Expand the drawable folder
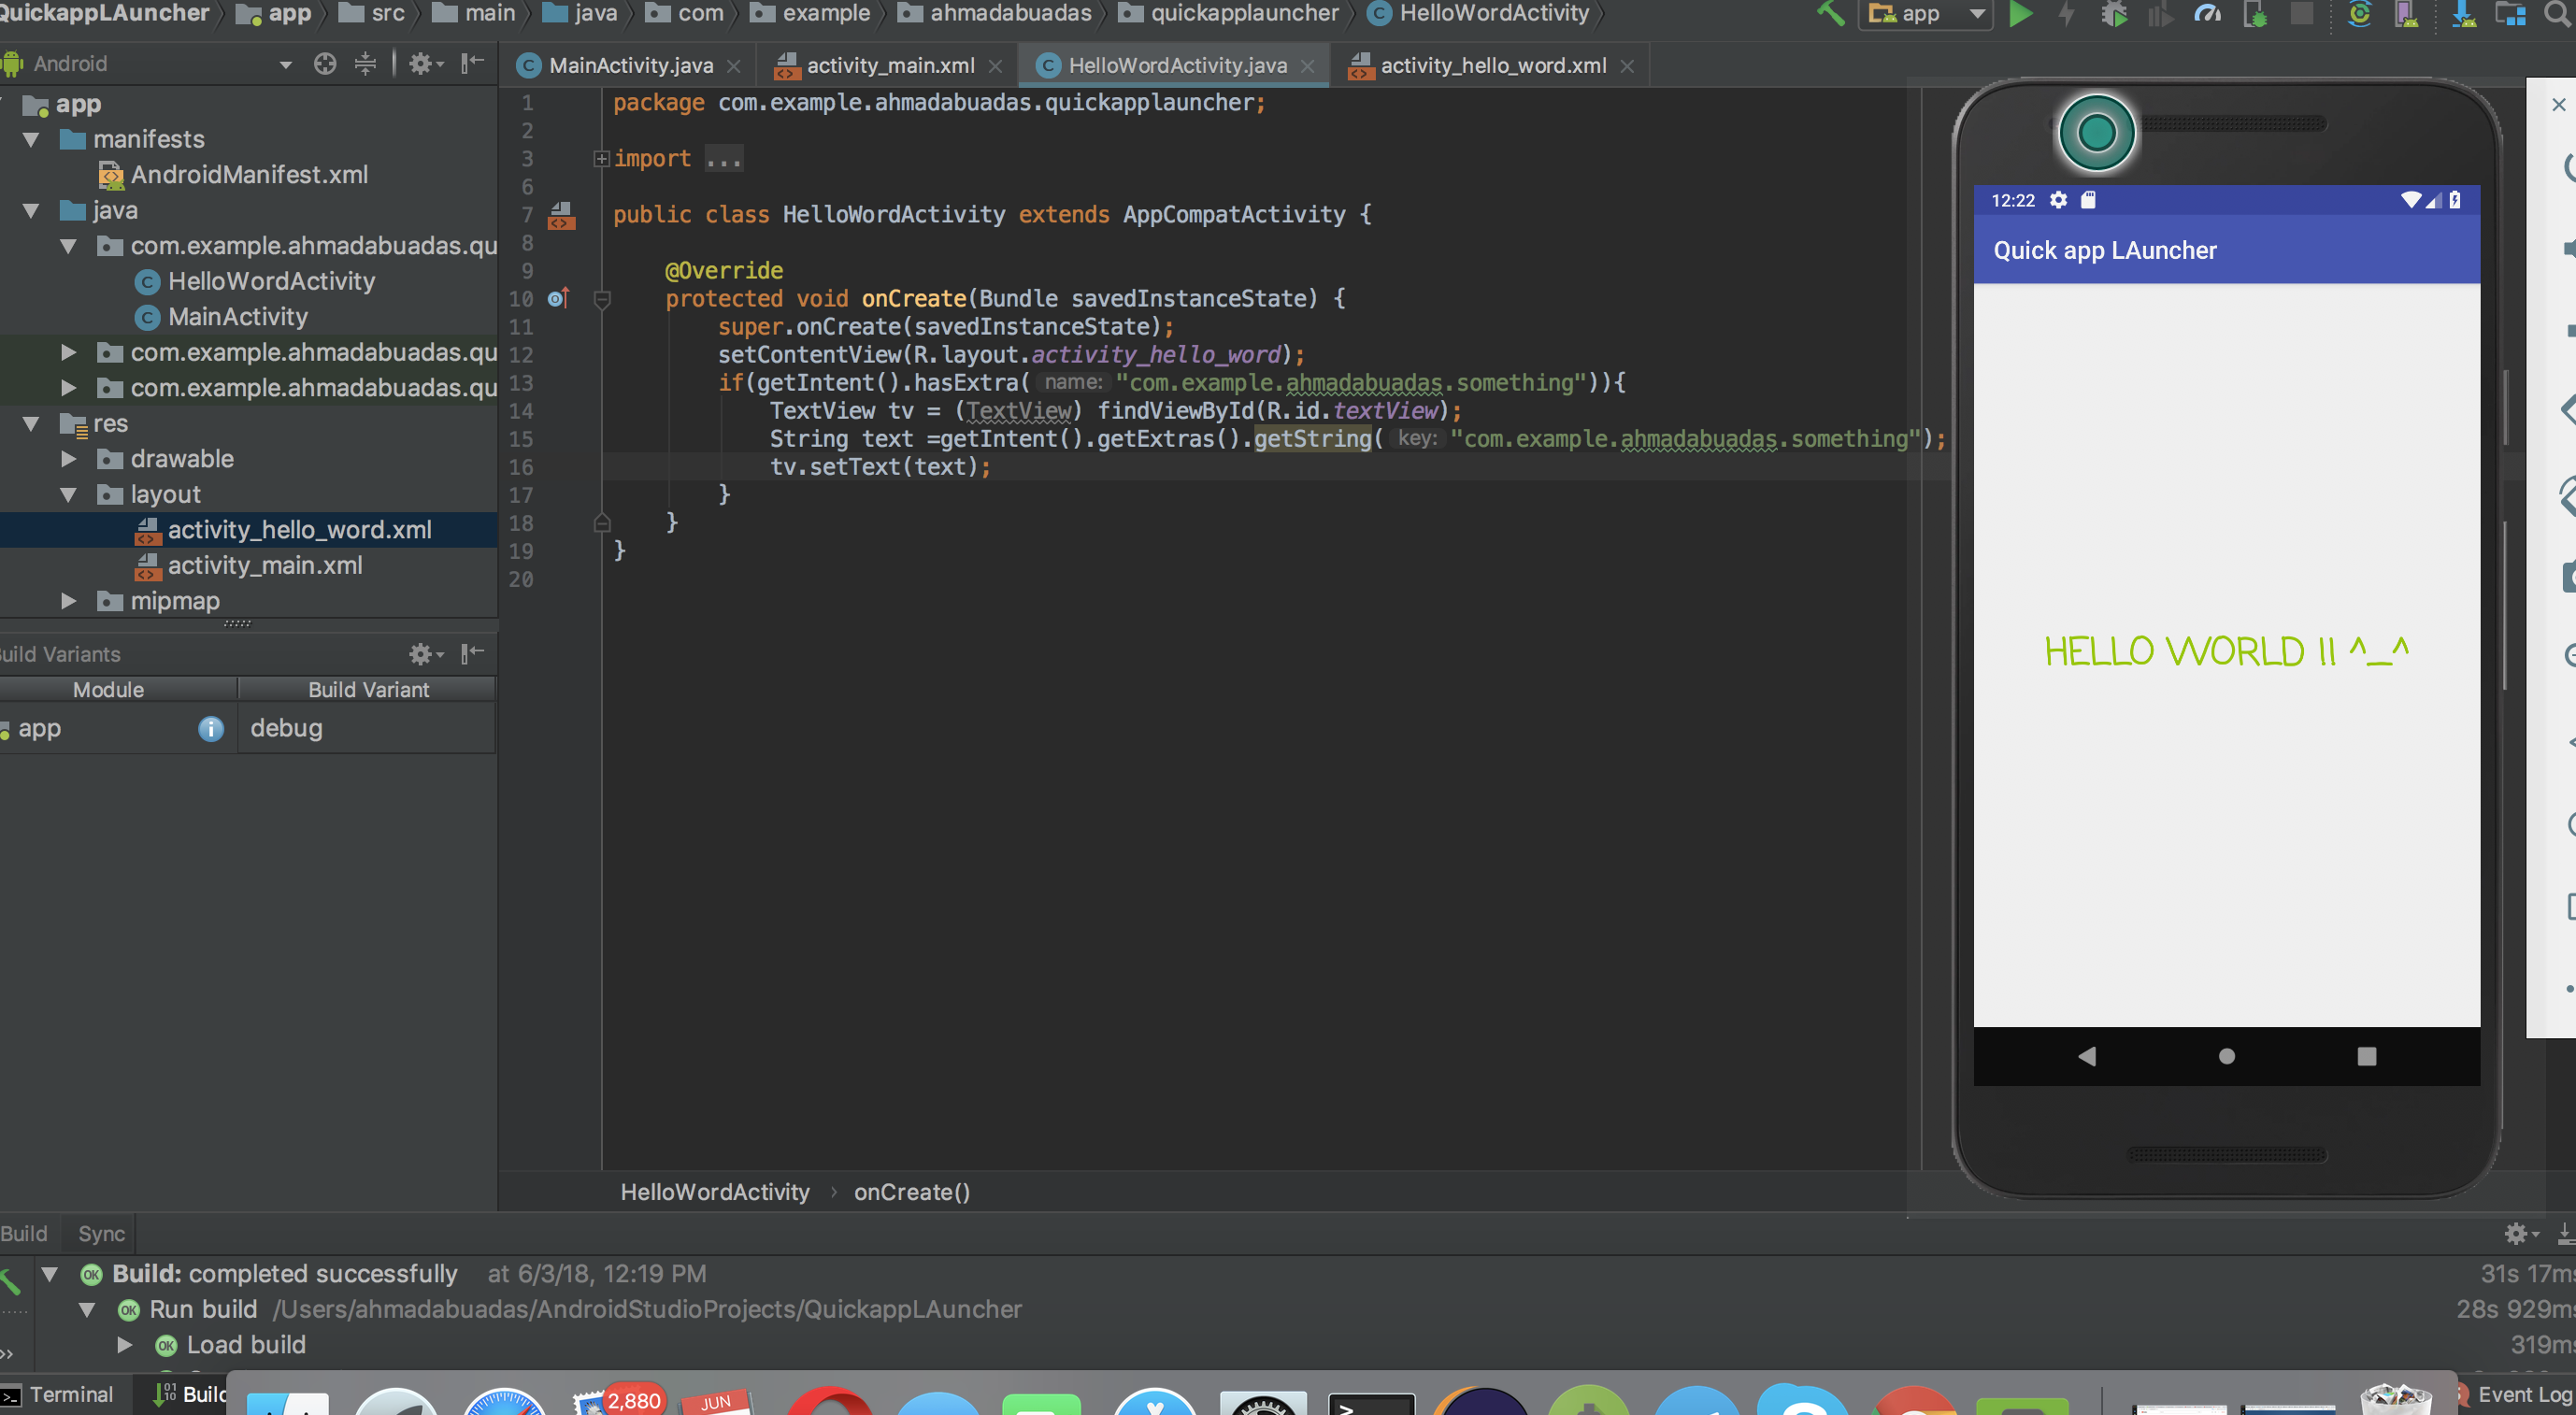The height and width of the screenshot is (1415, 2576). click(x=69, y=459)
